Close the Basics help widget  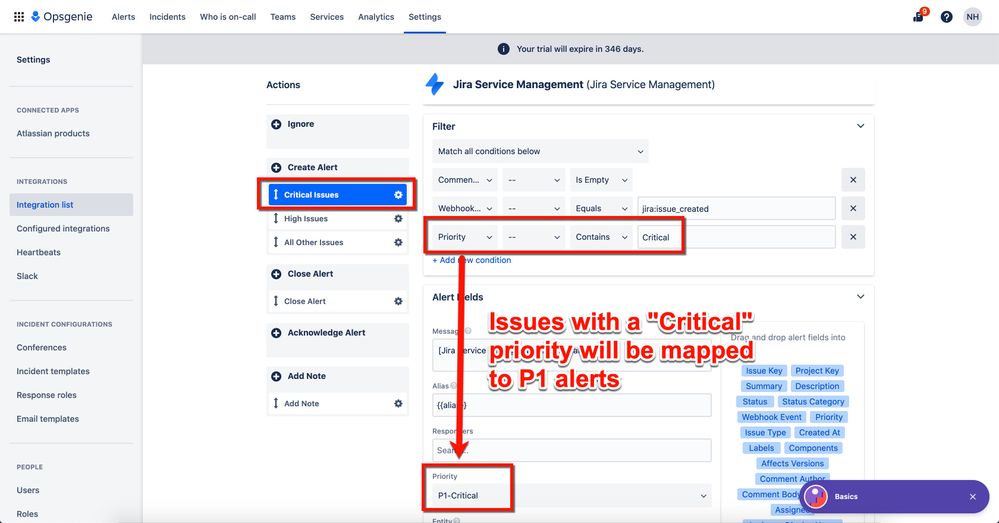[x=973, y=497]
